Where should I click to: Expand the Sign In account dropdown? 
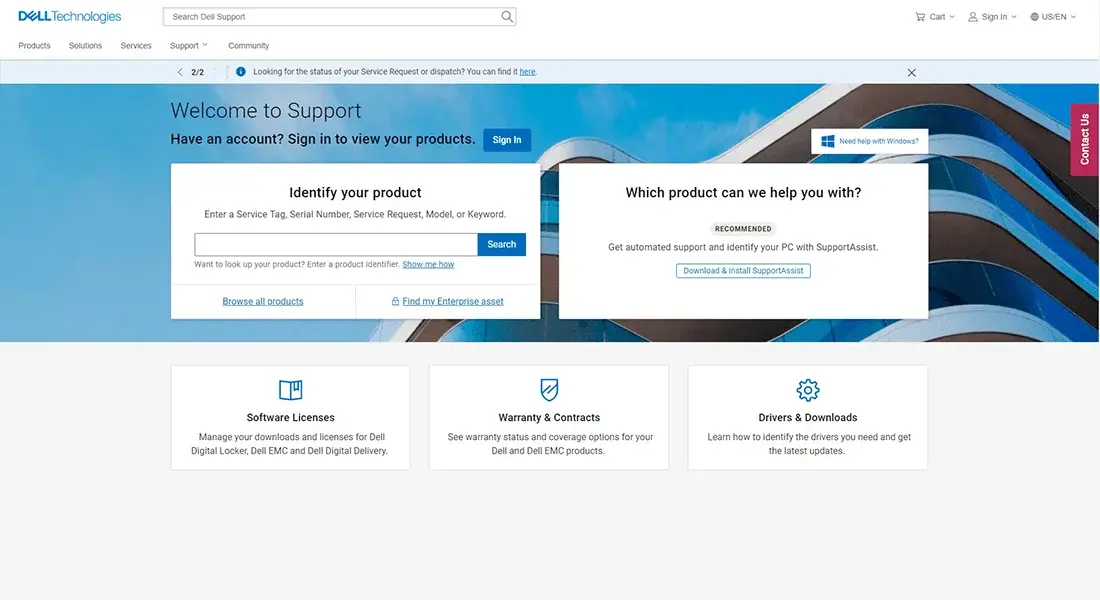click(x=1014, y=17)
